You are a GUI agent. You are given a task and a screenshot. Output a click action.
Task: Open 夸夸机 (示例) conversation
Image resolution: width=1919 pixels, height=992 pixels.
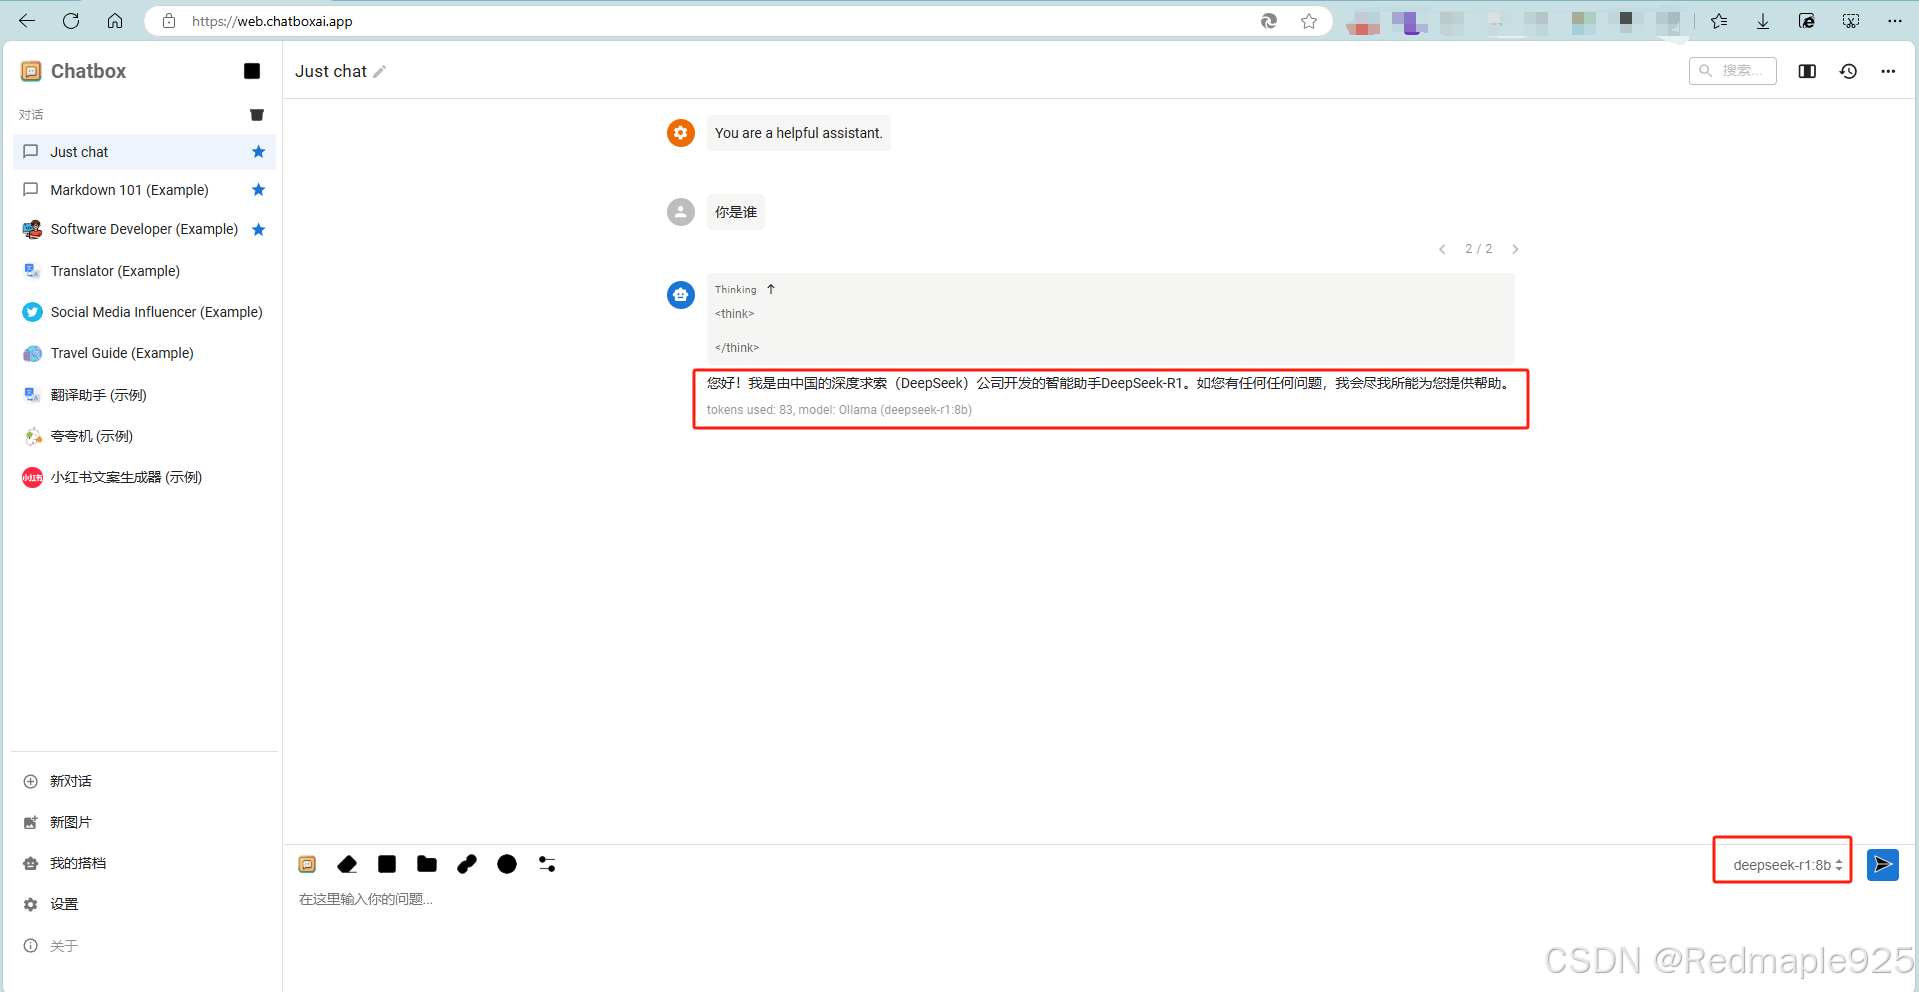(144, 436)
